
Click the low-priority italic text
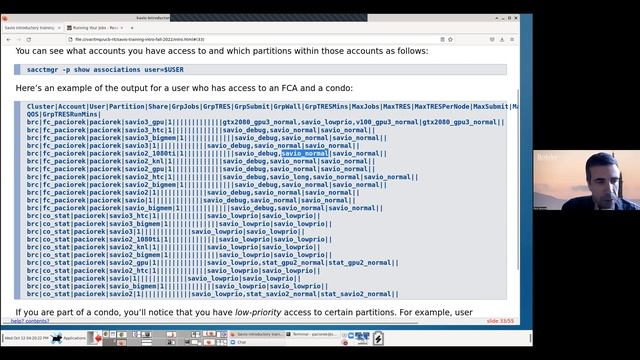pos(258,312)
